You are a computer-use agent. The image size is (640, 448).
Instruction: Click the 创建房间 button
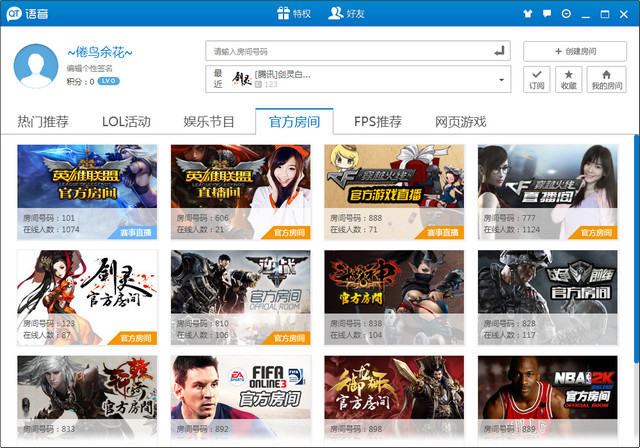coord(575,51)
